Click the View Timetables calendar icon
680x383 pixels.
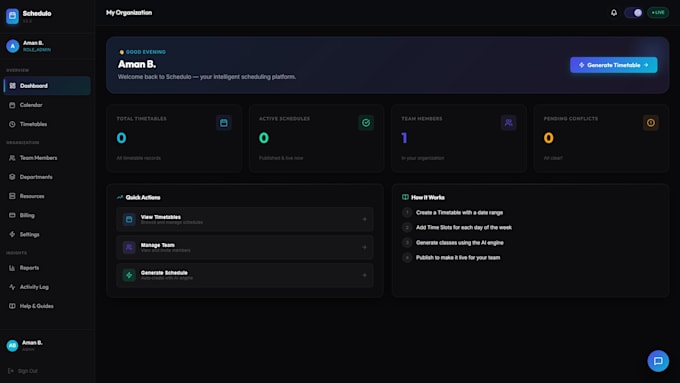point(129,219)
